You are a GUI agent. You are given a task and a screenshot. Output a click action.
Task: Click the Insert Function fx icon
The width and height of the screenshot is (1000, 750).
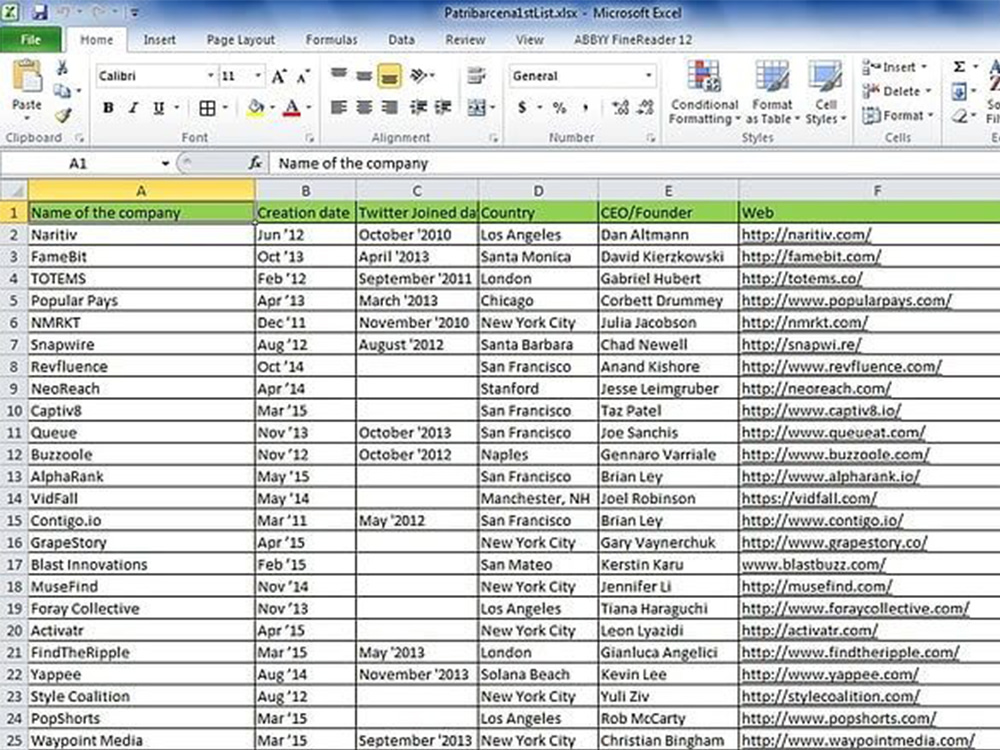point(255,163)
